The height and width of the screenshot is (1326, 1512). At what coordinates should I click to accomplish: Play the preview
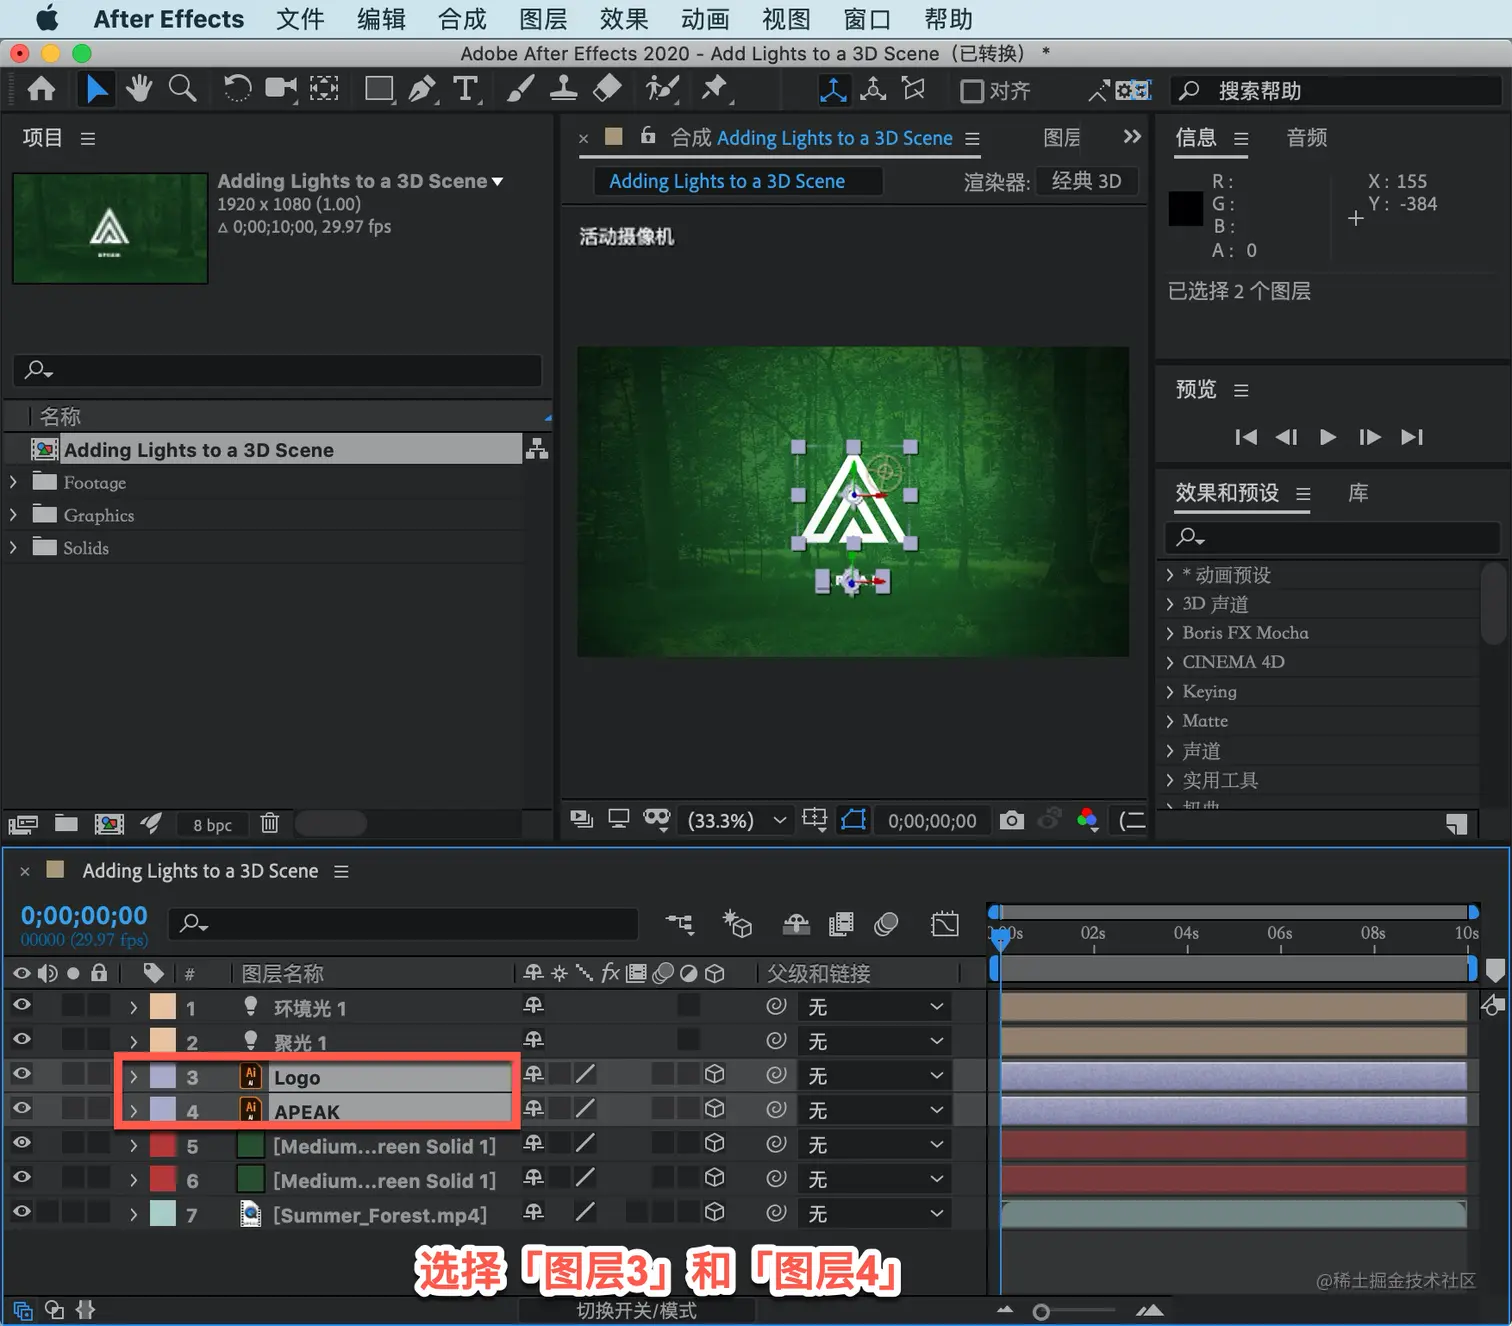pyautogui.click(x=1328, y=437)
